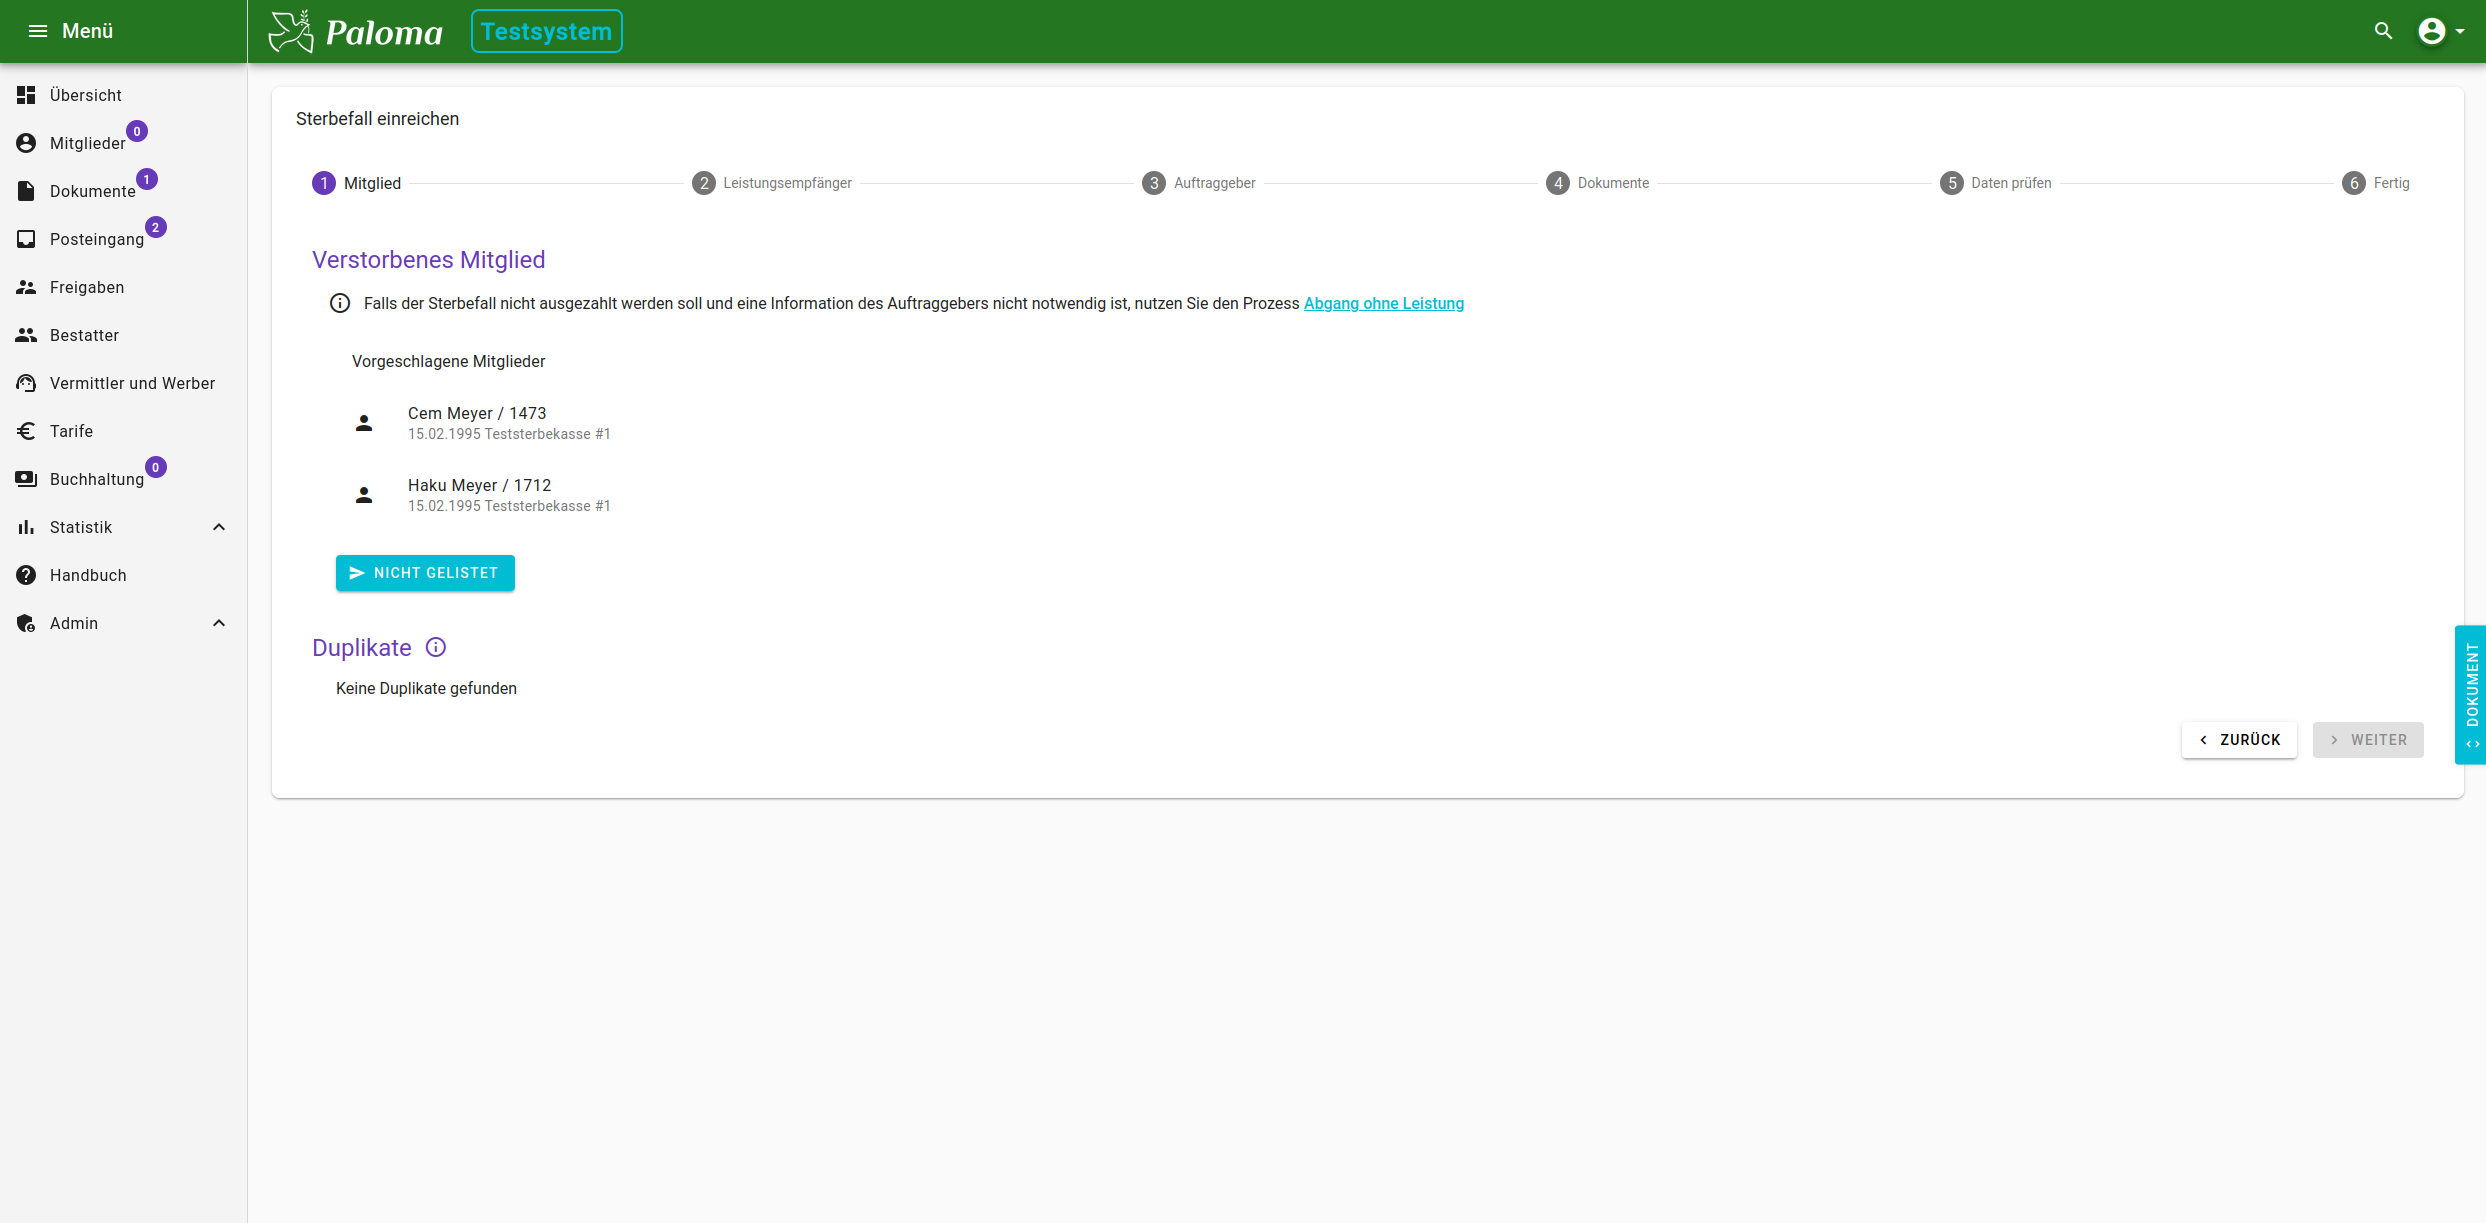Screen dimensions: 2486x1223
Task: Click the Handbuch help icon
Action: [x=26, y=575]
